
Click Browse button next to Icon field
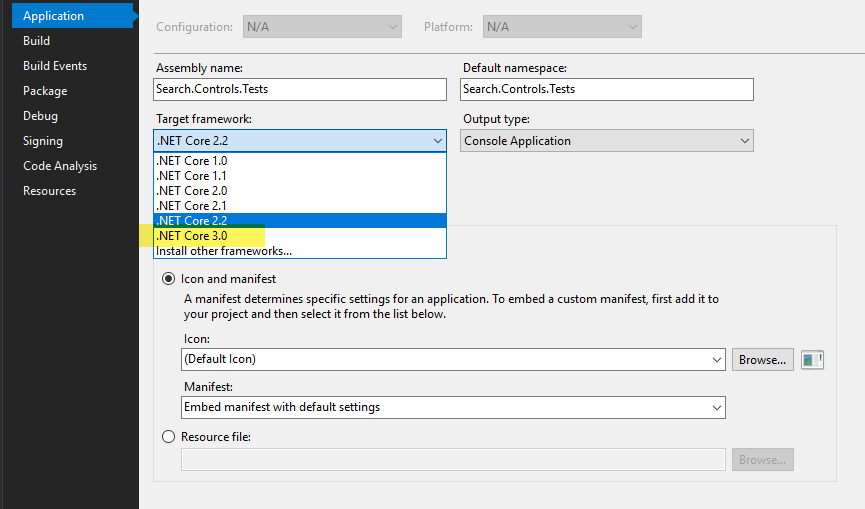click(763, 359)
